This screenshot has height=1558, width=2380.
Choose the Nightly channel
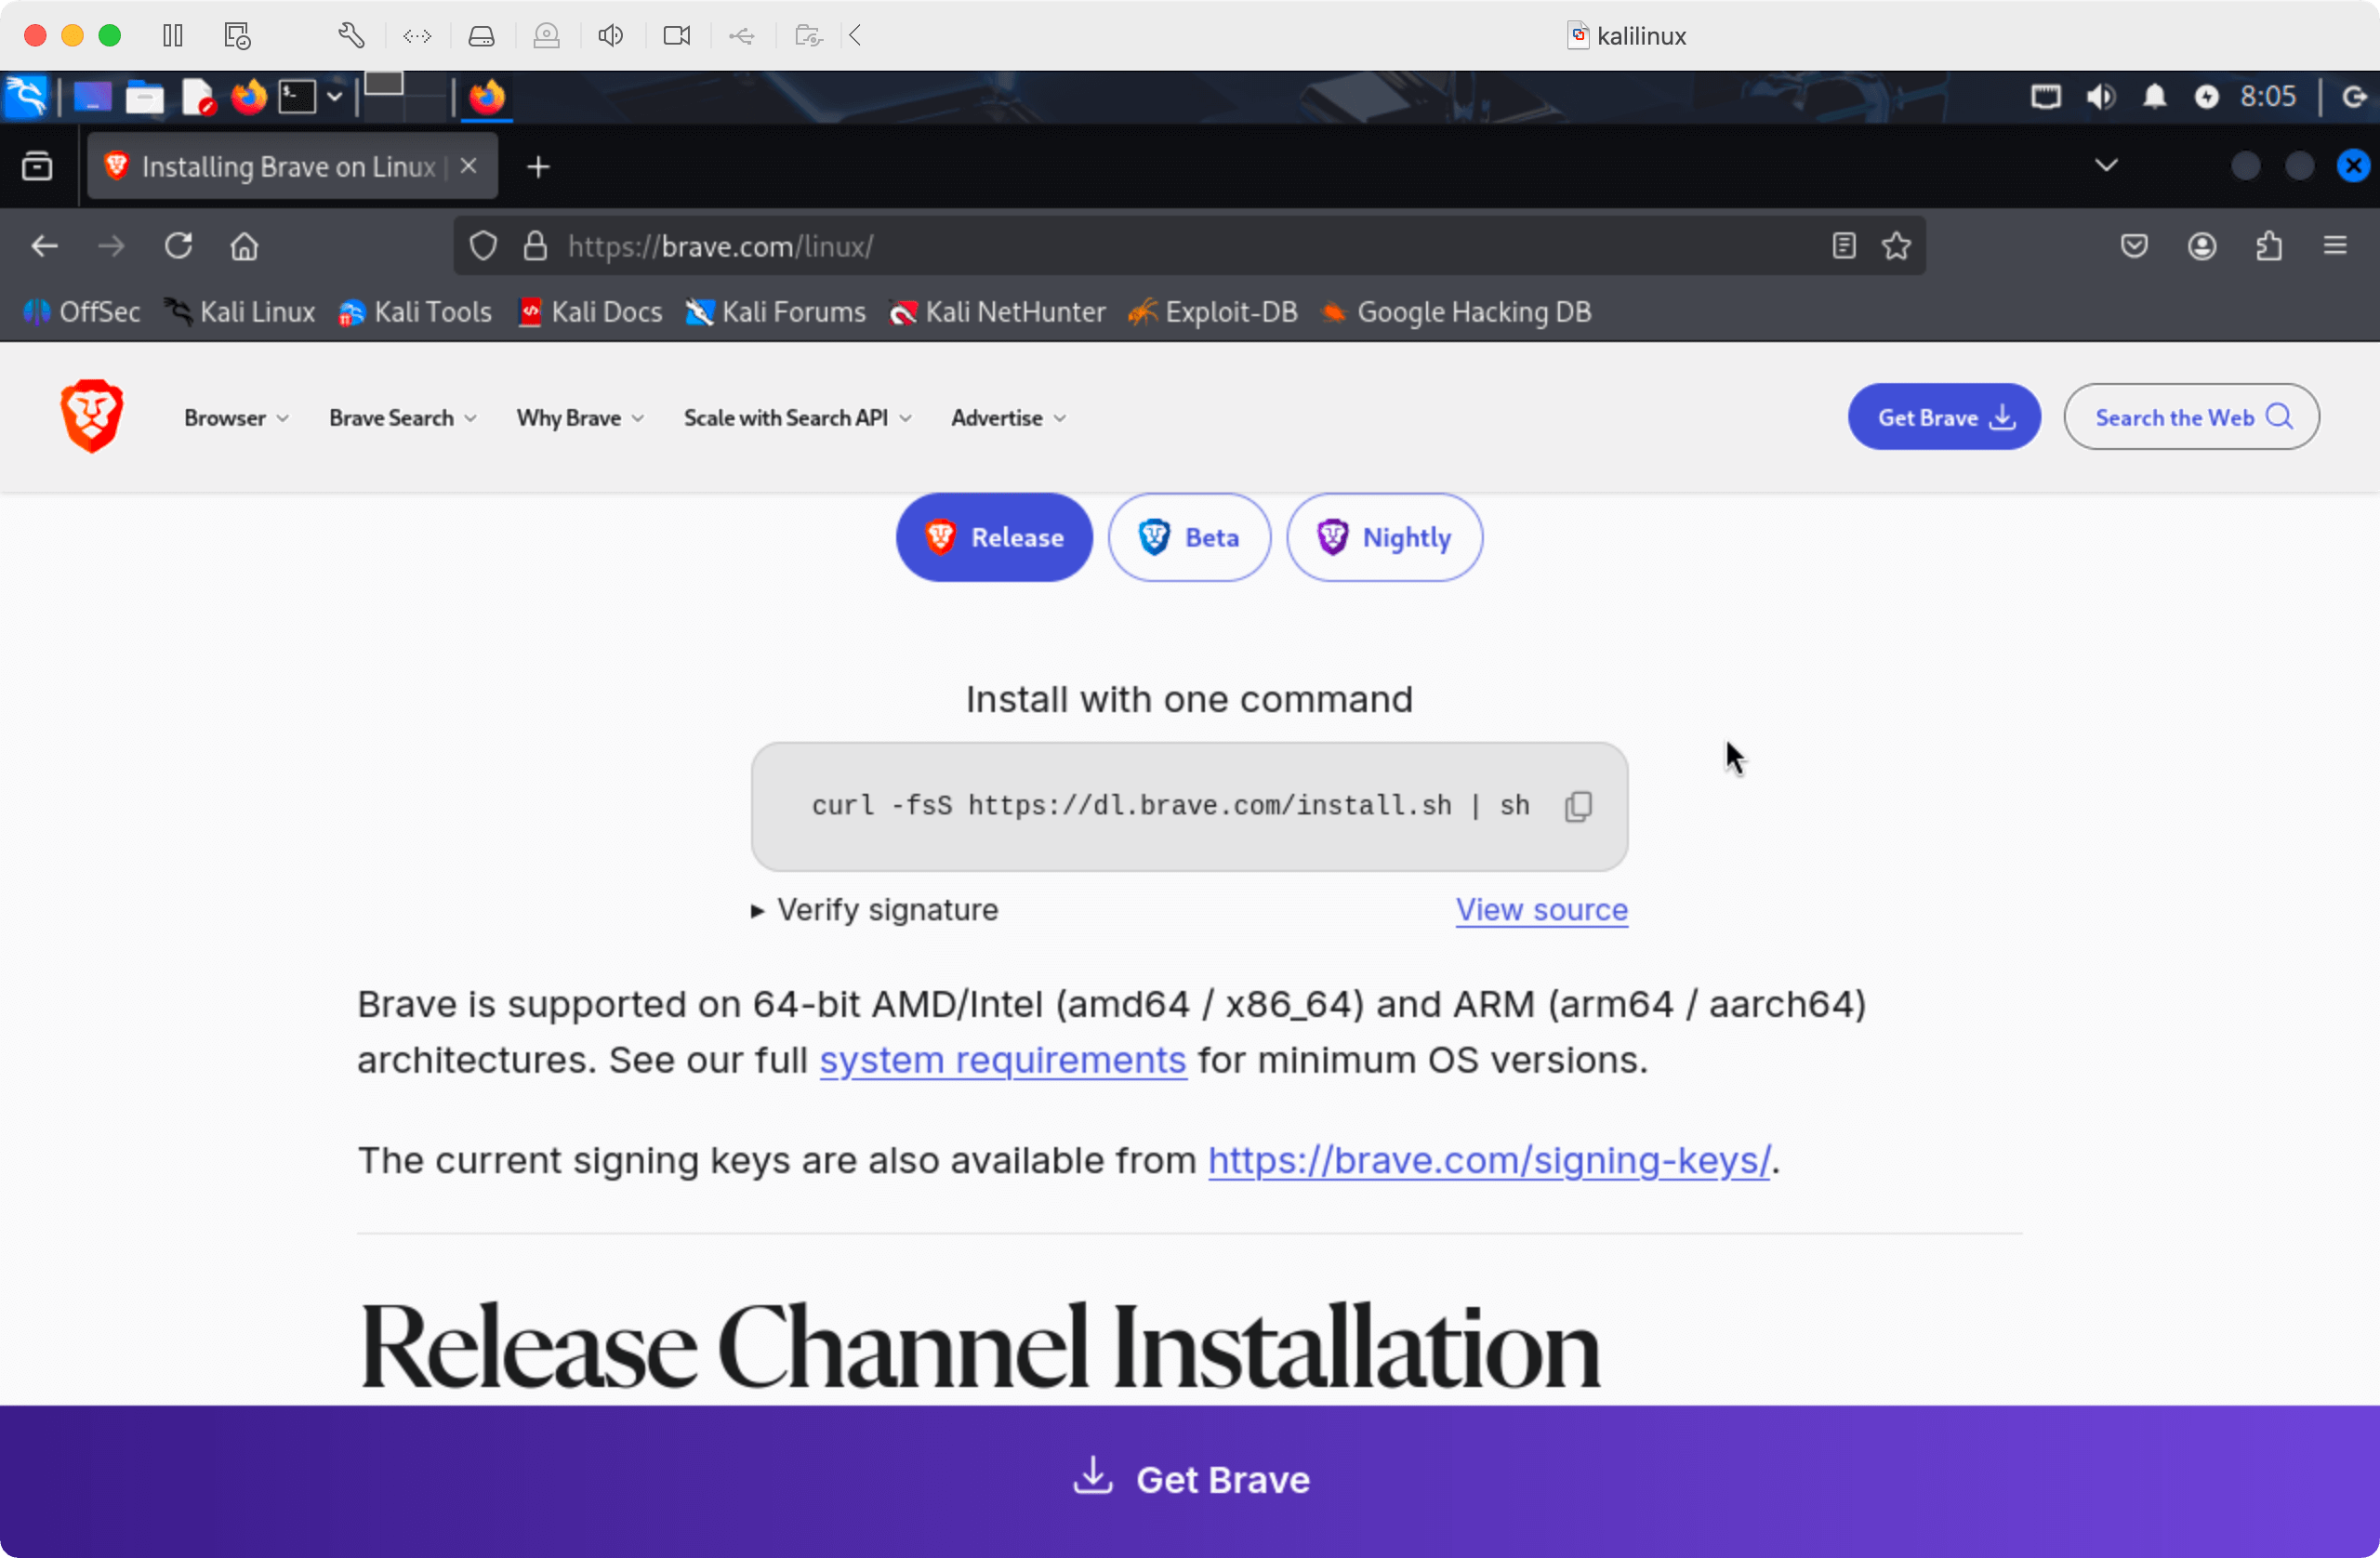point(1384,537)
